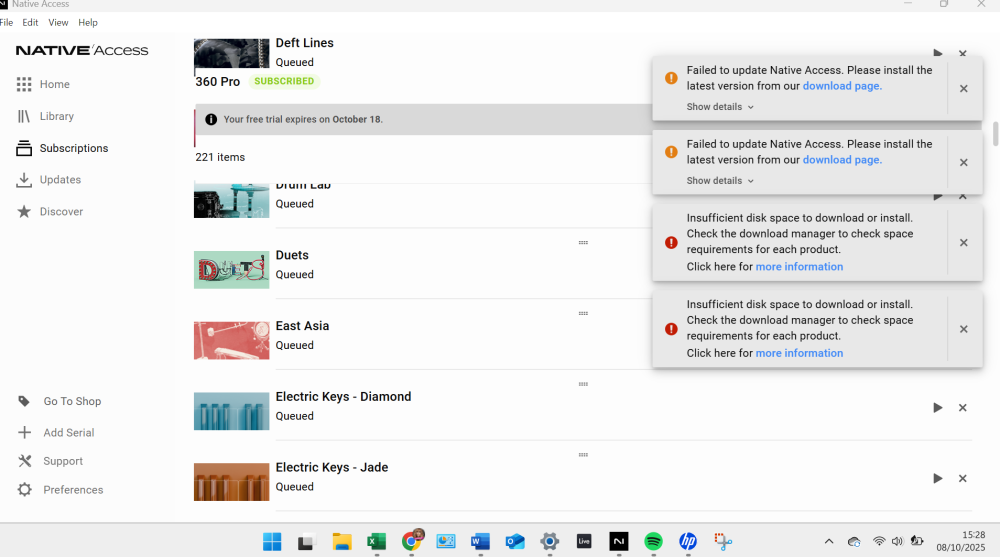Image resolution: width=1000 pixels, height=557 pixels.
Task: Open Windows Start menu
Action: [x=272, y=542]
